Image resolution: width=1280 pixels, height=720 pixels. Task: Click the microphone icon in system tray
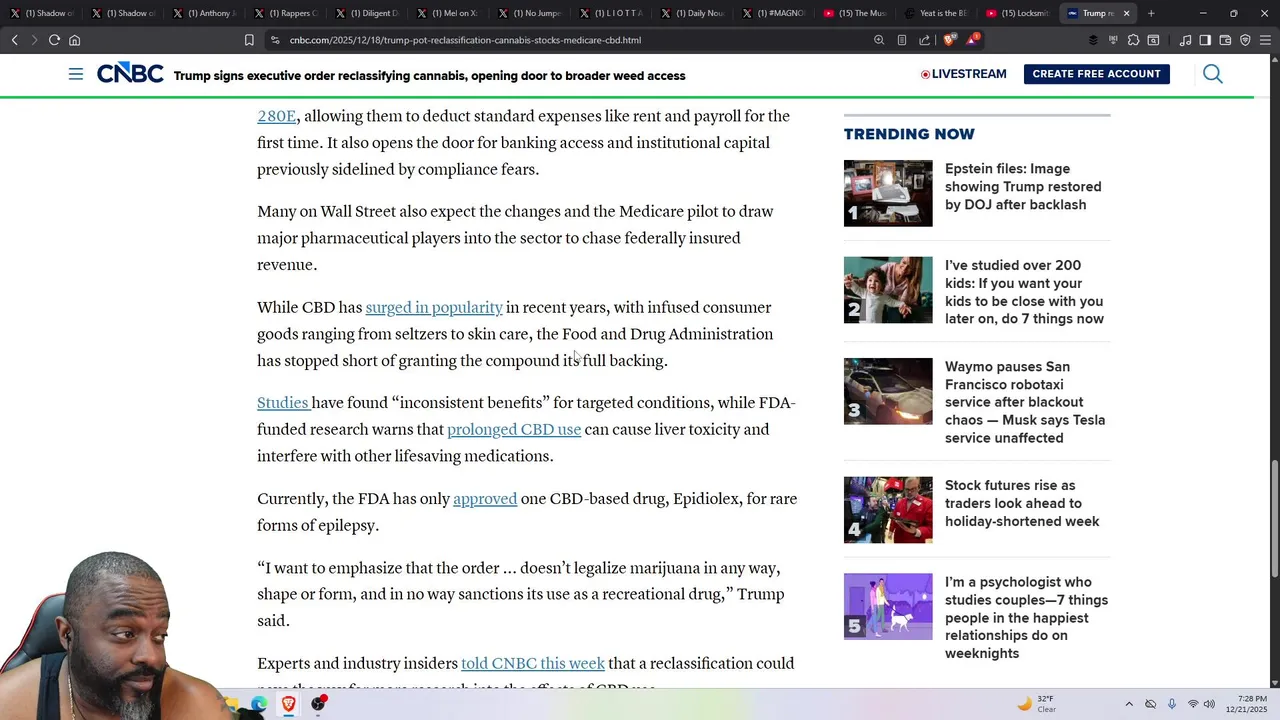point(1172,704)
